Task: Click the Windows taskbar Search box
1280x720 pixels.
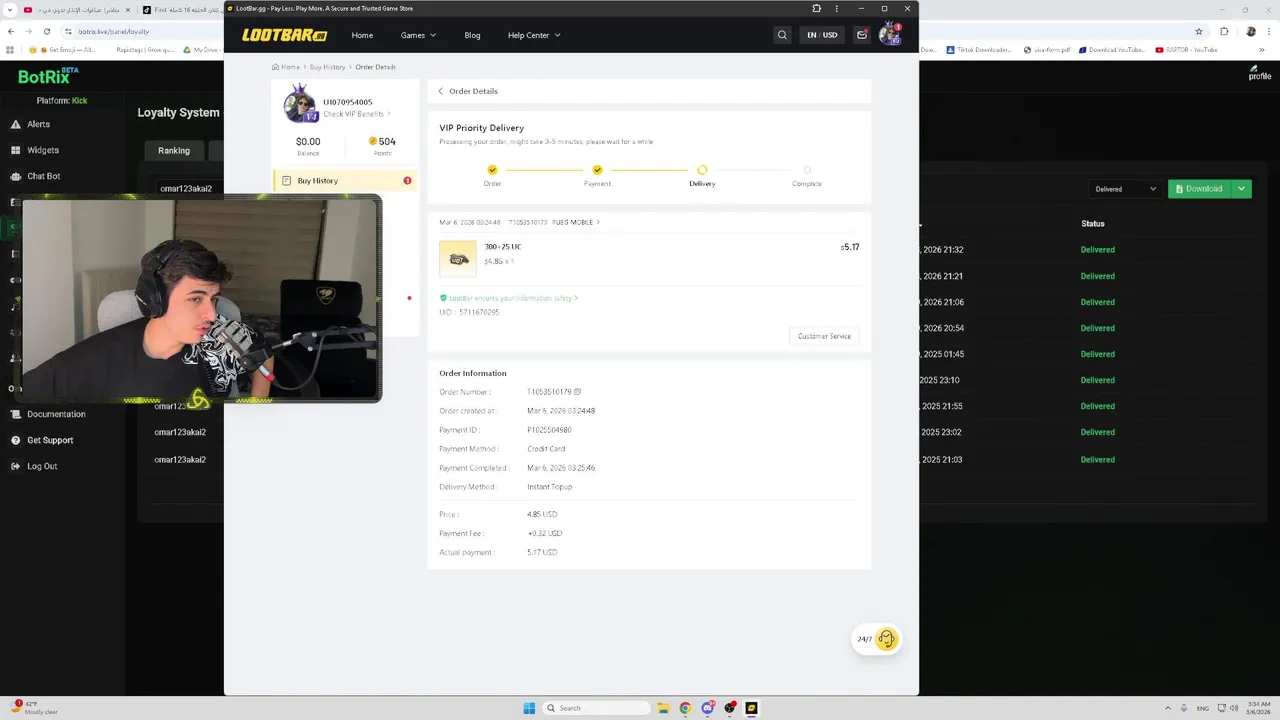Action: [x=597, y=708]
